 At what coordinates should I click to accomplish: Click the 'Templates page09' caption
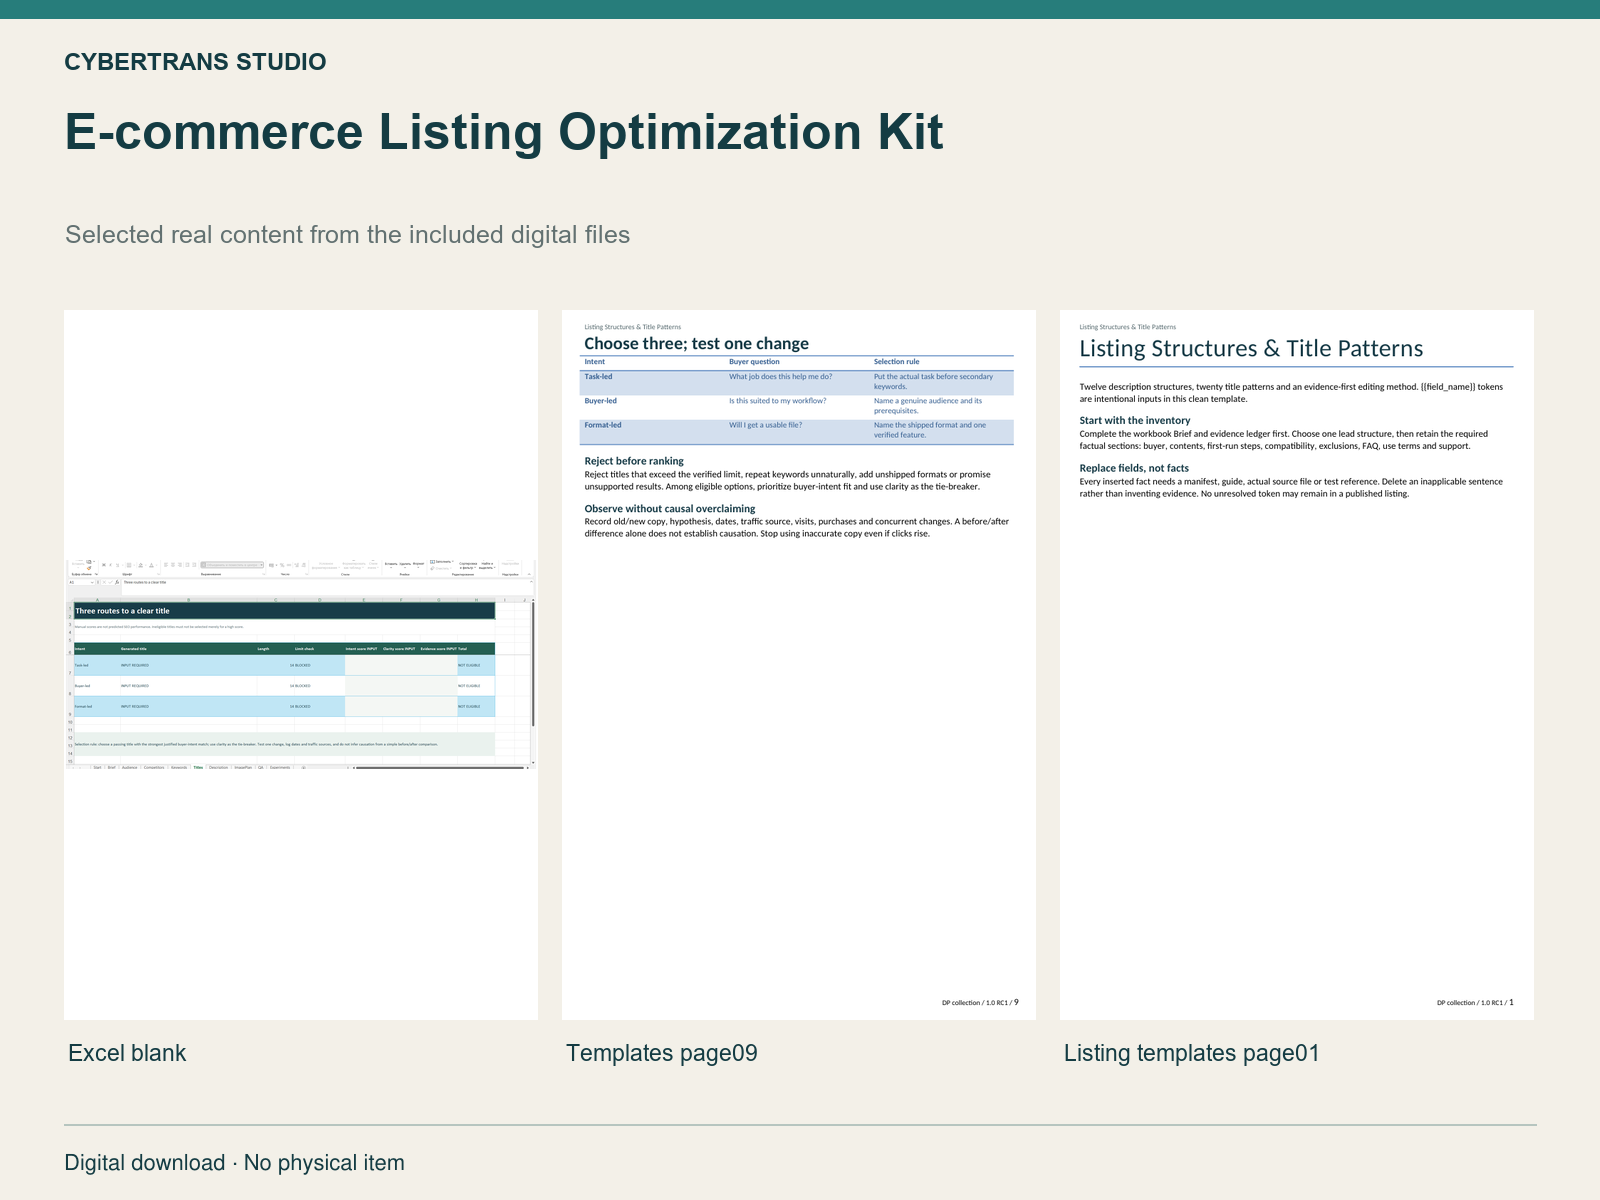(x=662, y=1053)
